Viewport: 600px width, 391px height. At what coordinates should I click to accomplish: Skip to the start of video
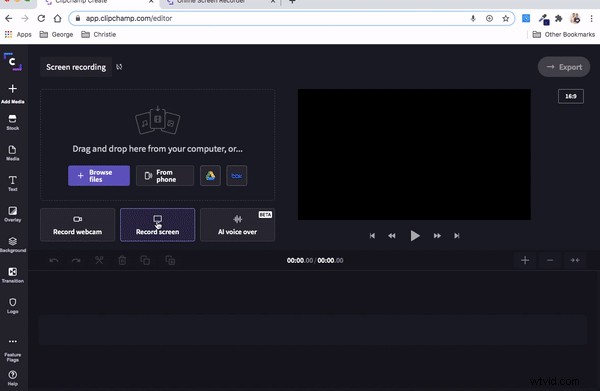pyautogui.click(x=372, y=236)
